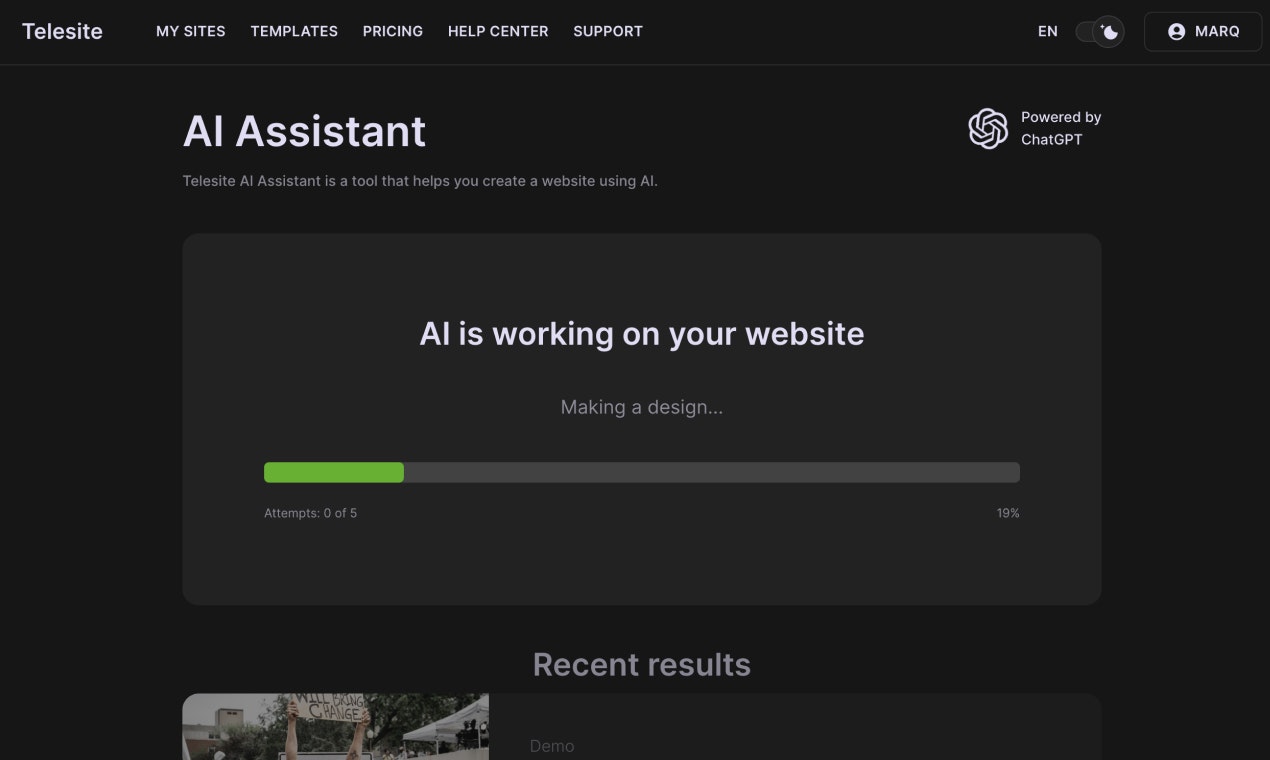Go to the TEMPLATES section
This screenshot has width=1270, height=760.
[x=293, y=31]
